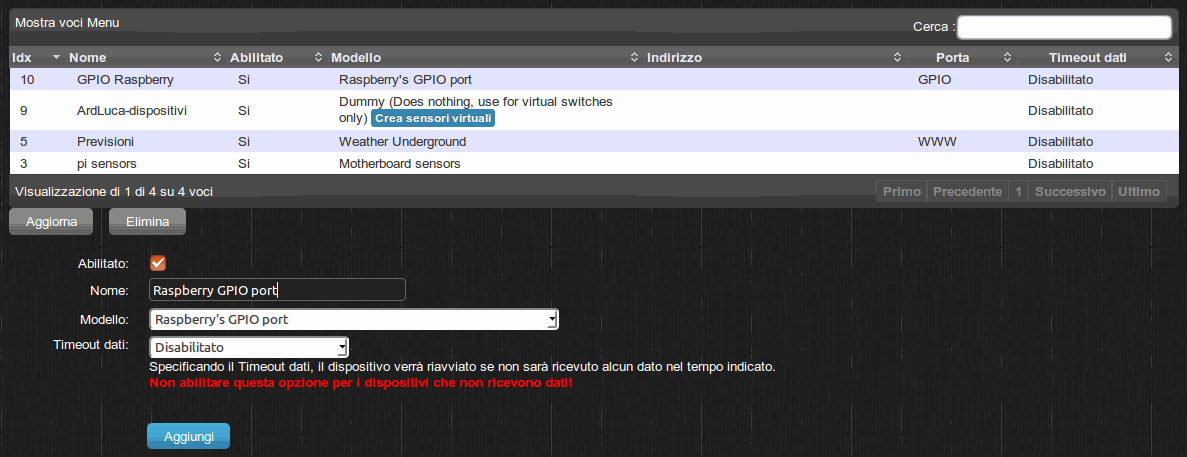The width and height of the screenshot is (1187, 457).
Task: Click the Aggiorna button
Action: [x=51, y=222]
